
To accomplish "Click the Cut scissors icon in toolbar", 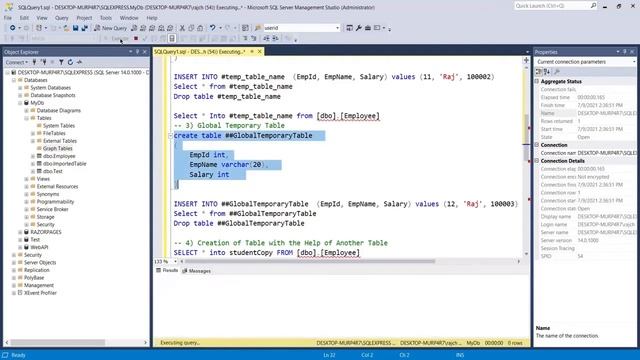I will 182,28.
